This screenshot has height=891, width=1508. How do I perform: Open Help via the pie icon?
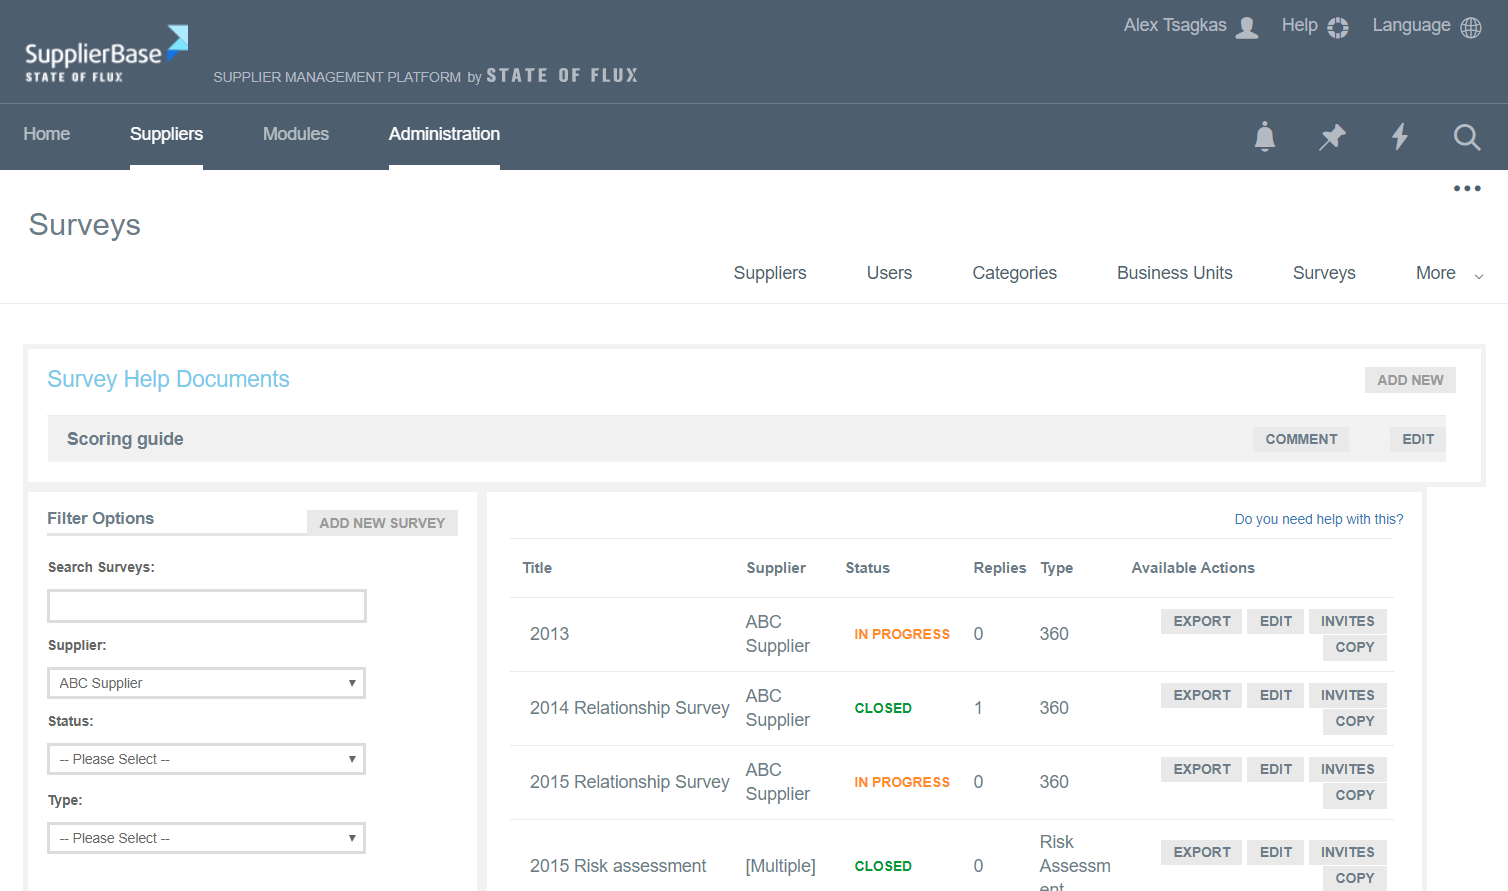point(1337,27)
